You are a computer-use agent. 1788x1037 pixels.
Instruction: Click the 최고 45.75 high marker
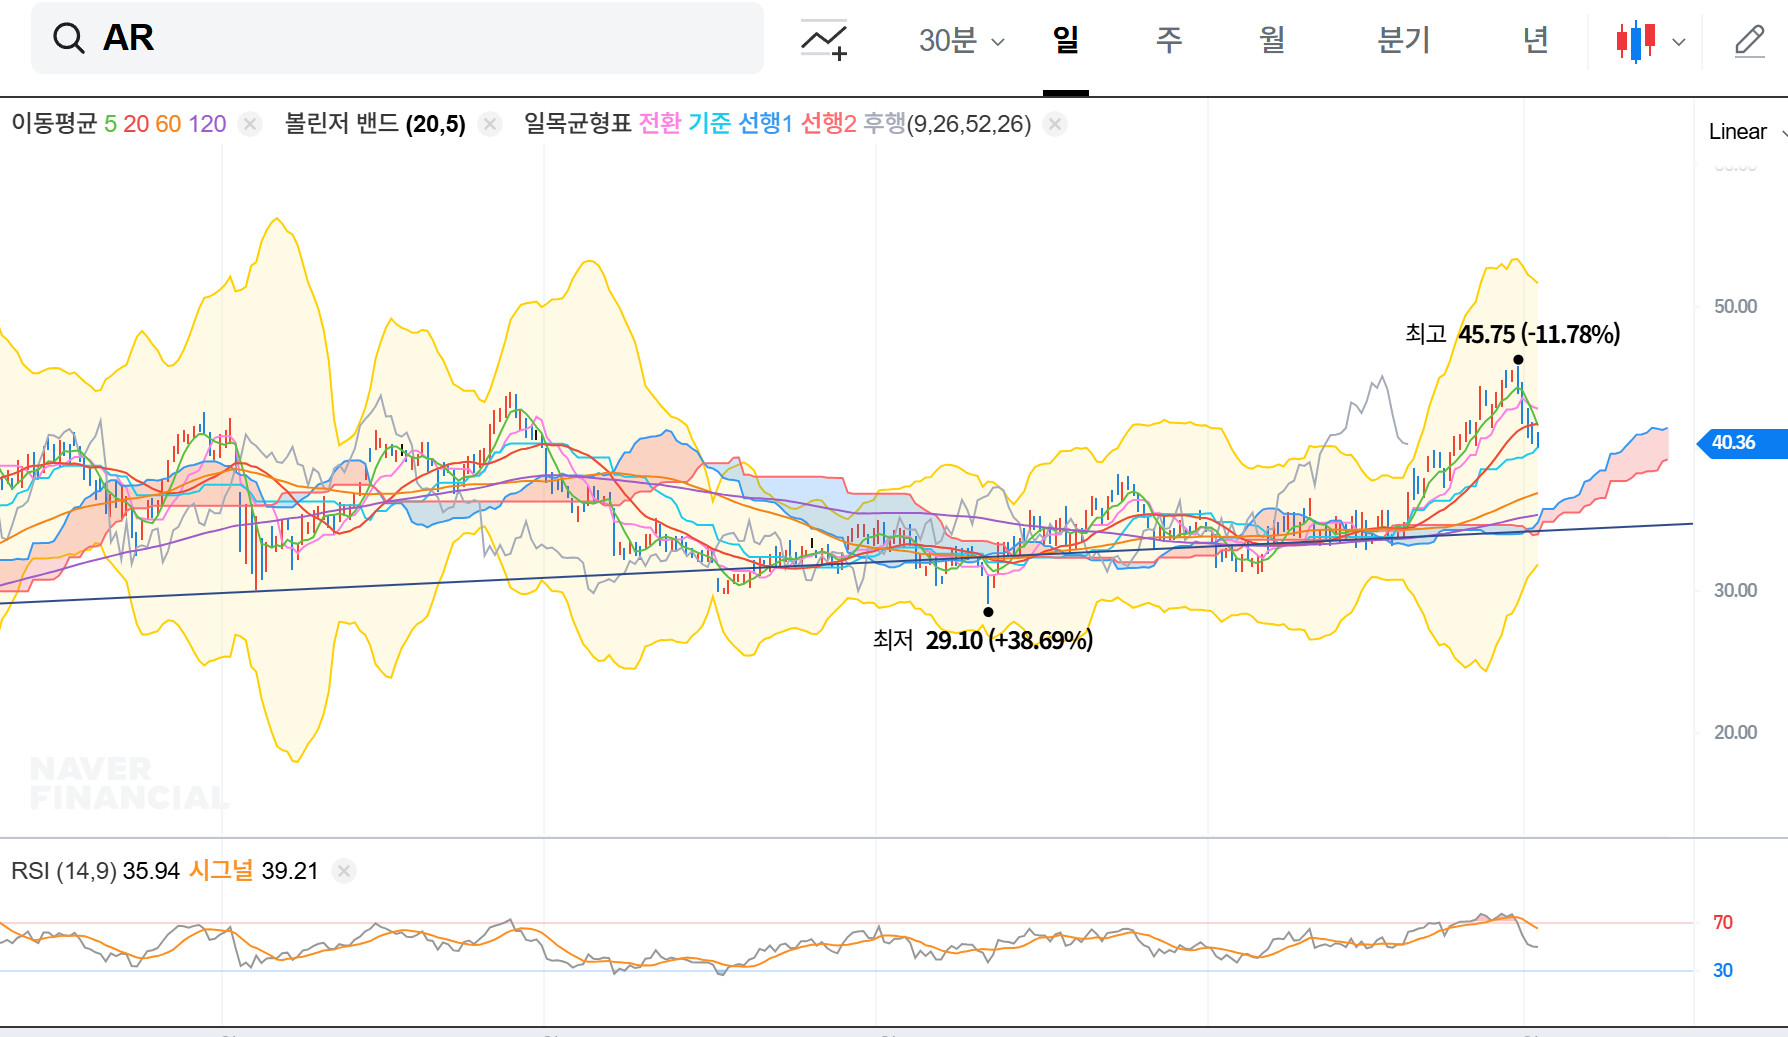[x=1518, y=359]
